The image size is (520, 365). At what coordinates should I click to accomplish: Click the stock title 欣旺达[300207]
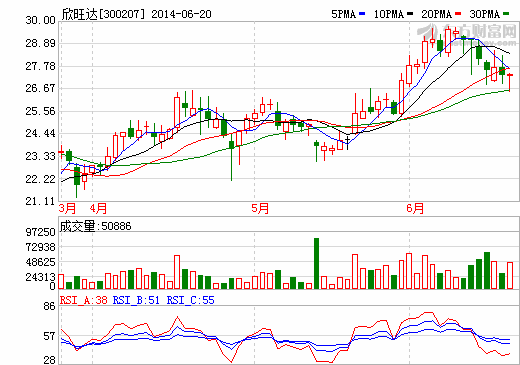pyautogui.click(x=104, y=14)
